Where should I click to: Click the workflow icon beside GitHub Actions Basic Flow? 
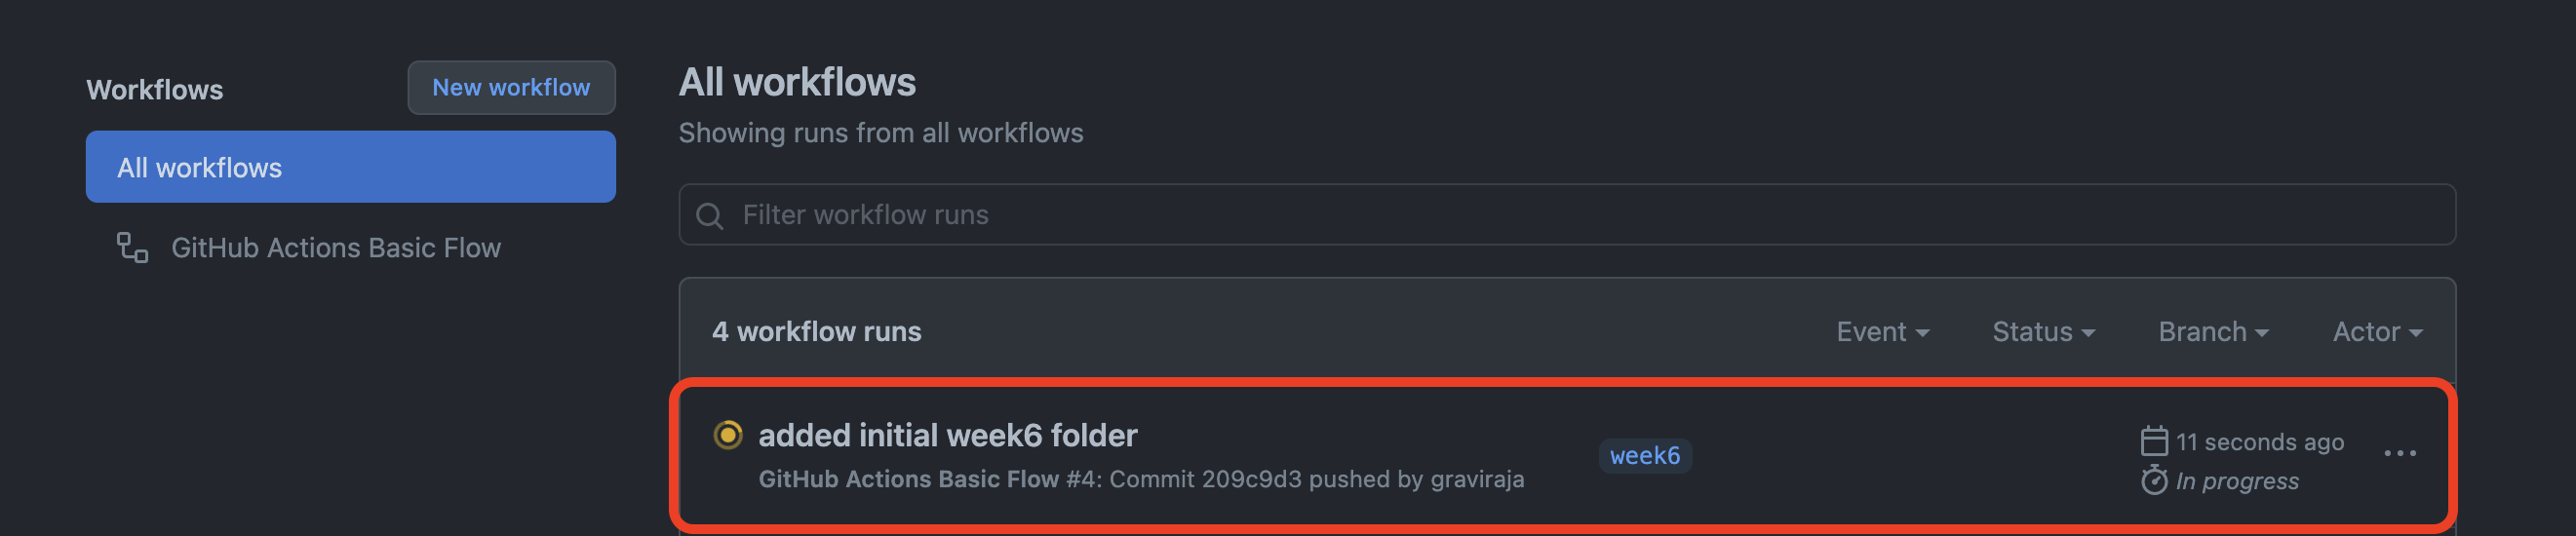[132, 248]
